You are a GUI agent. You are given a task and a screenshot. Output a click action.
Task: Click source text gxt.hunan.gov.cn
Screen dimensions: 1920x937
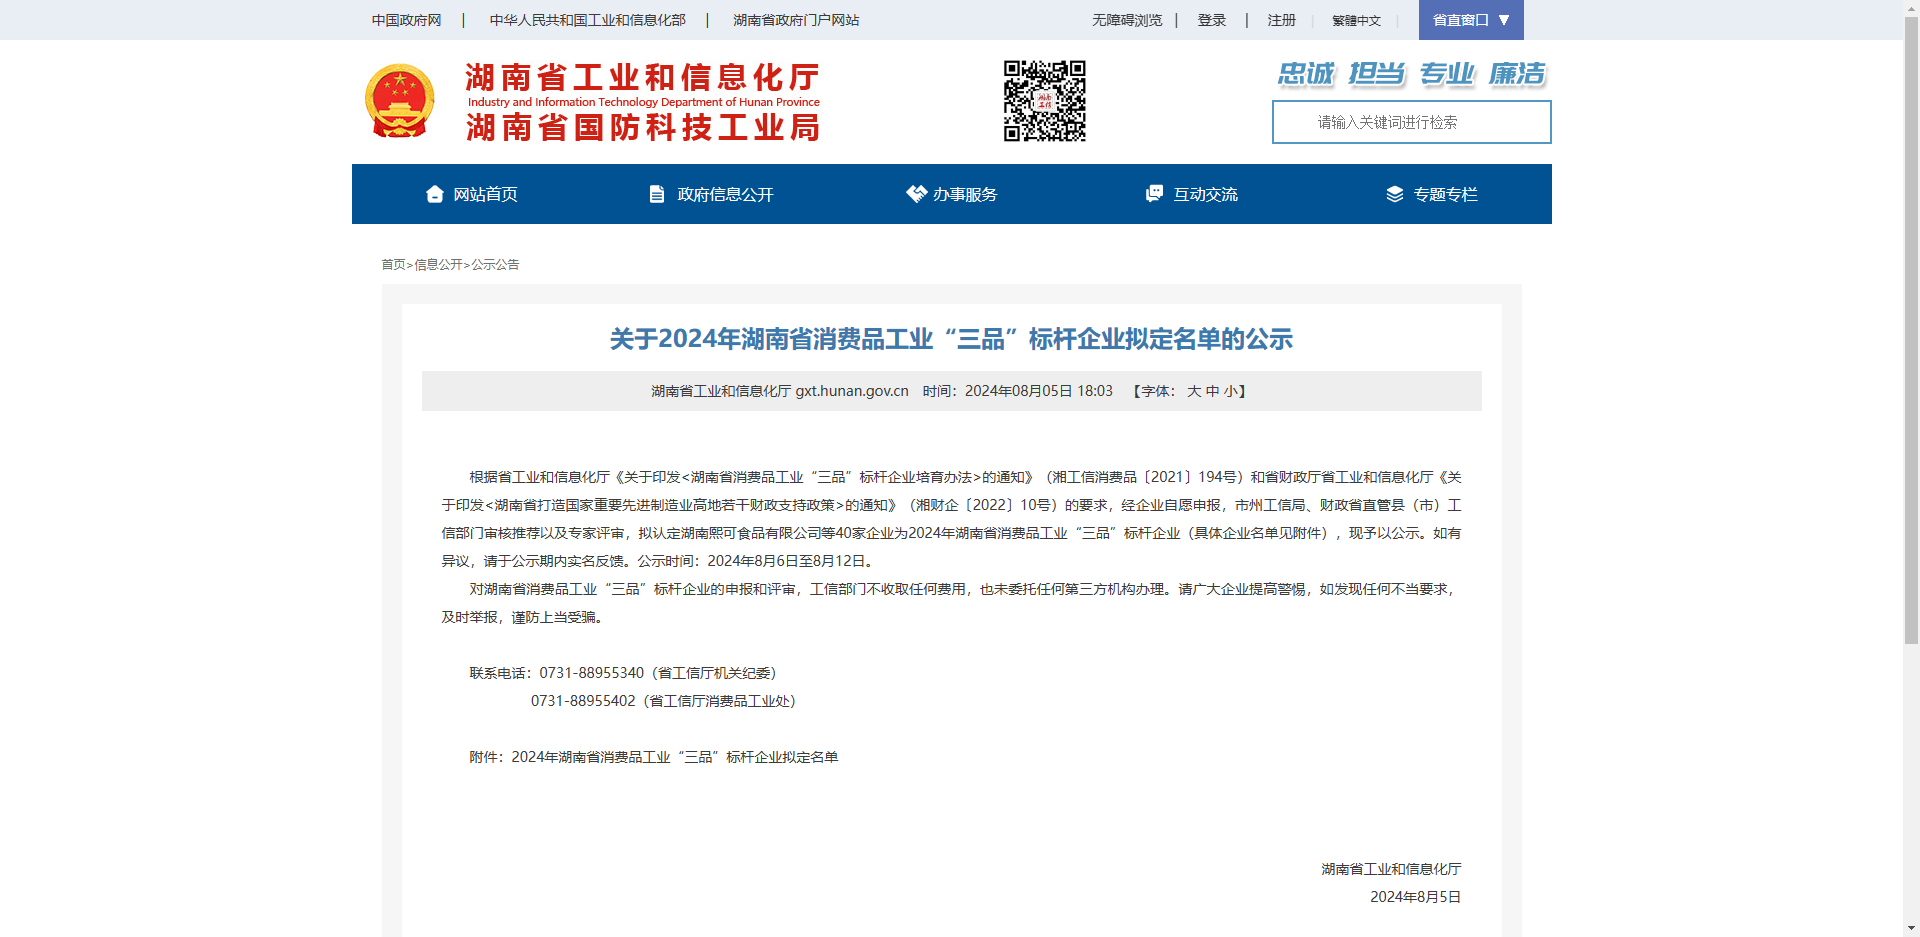point(852,391)
